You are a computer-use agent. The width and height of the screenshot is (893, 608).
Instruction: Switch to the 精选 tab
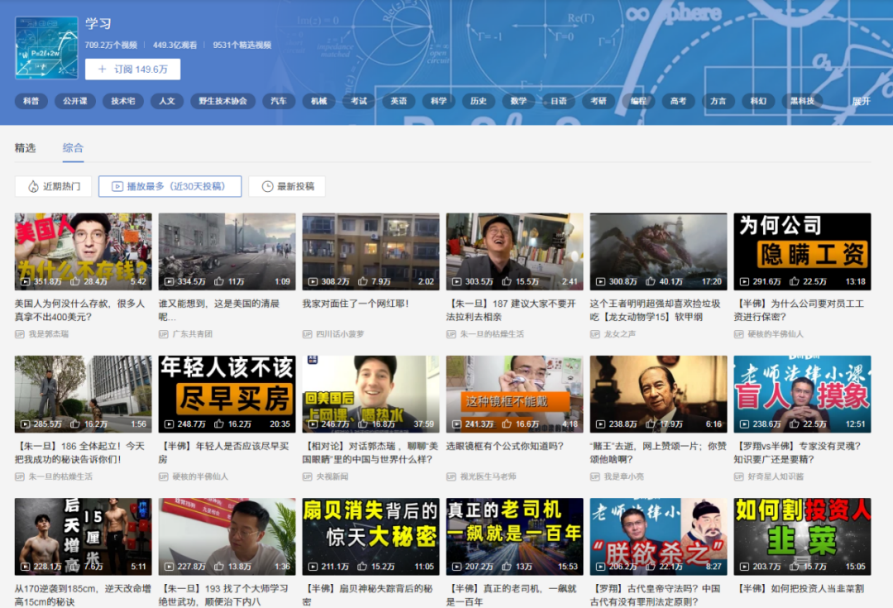click(25, 148)
